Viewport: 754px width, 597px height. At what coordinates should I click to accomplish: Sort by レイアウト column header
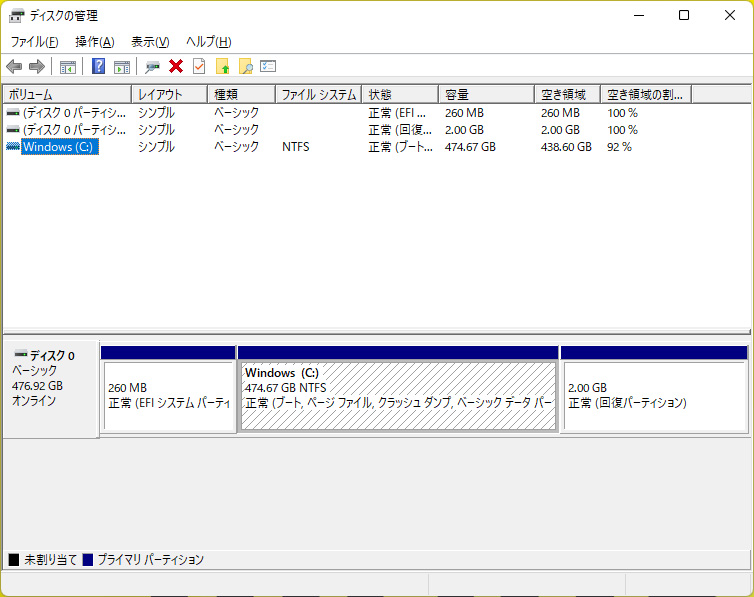170,94
